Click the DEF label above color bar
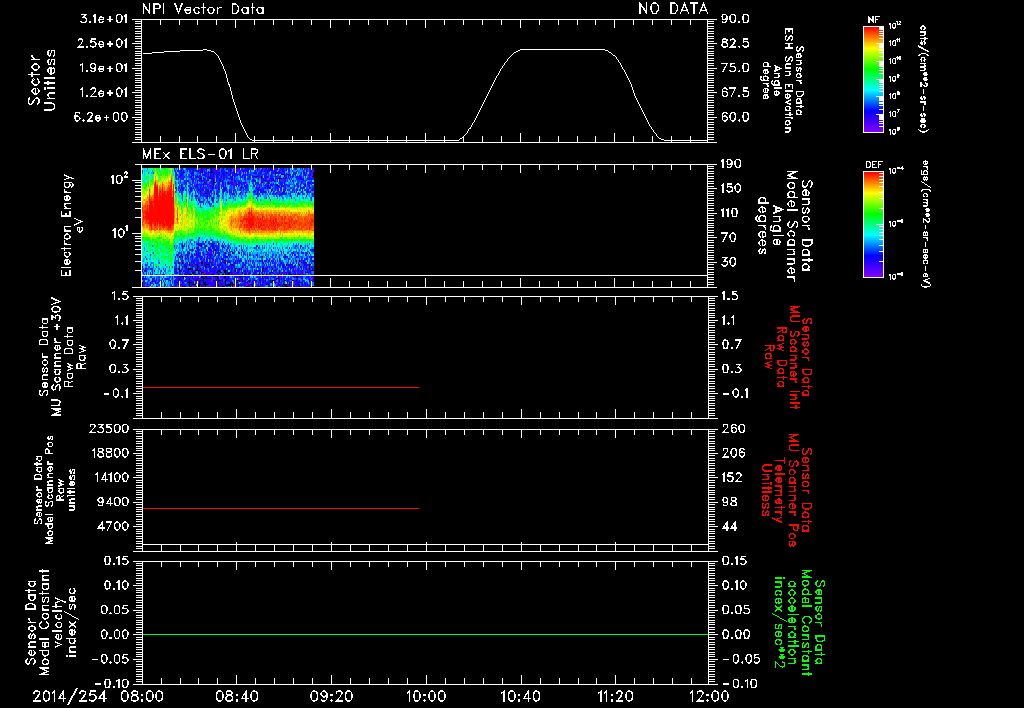The image size is (1024, 708). pyautogui.click(x=874, y=165)
